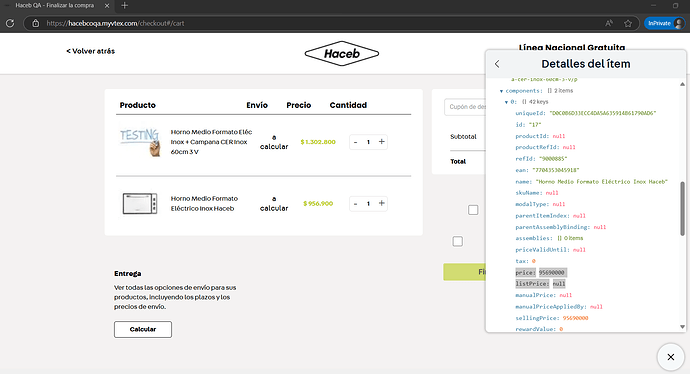Collapse the components tree node

coord(501,91)
